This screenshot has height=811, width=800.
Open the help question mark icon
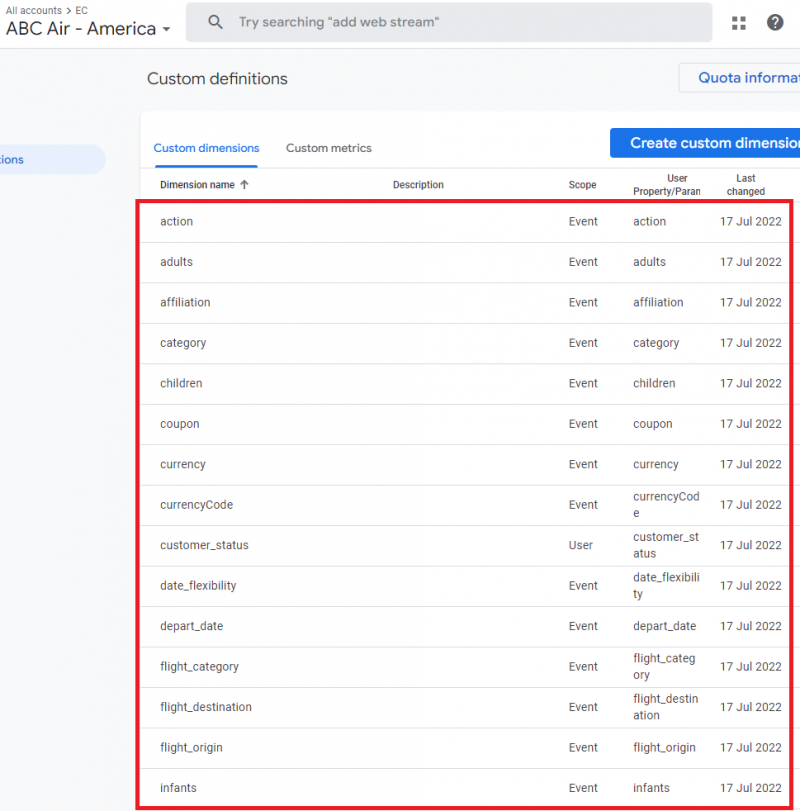[x=775, y=22]
